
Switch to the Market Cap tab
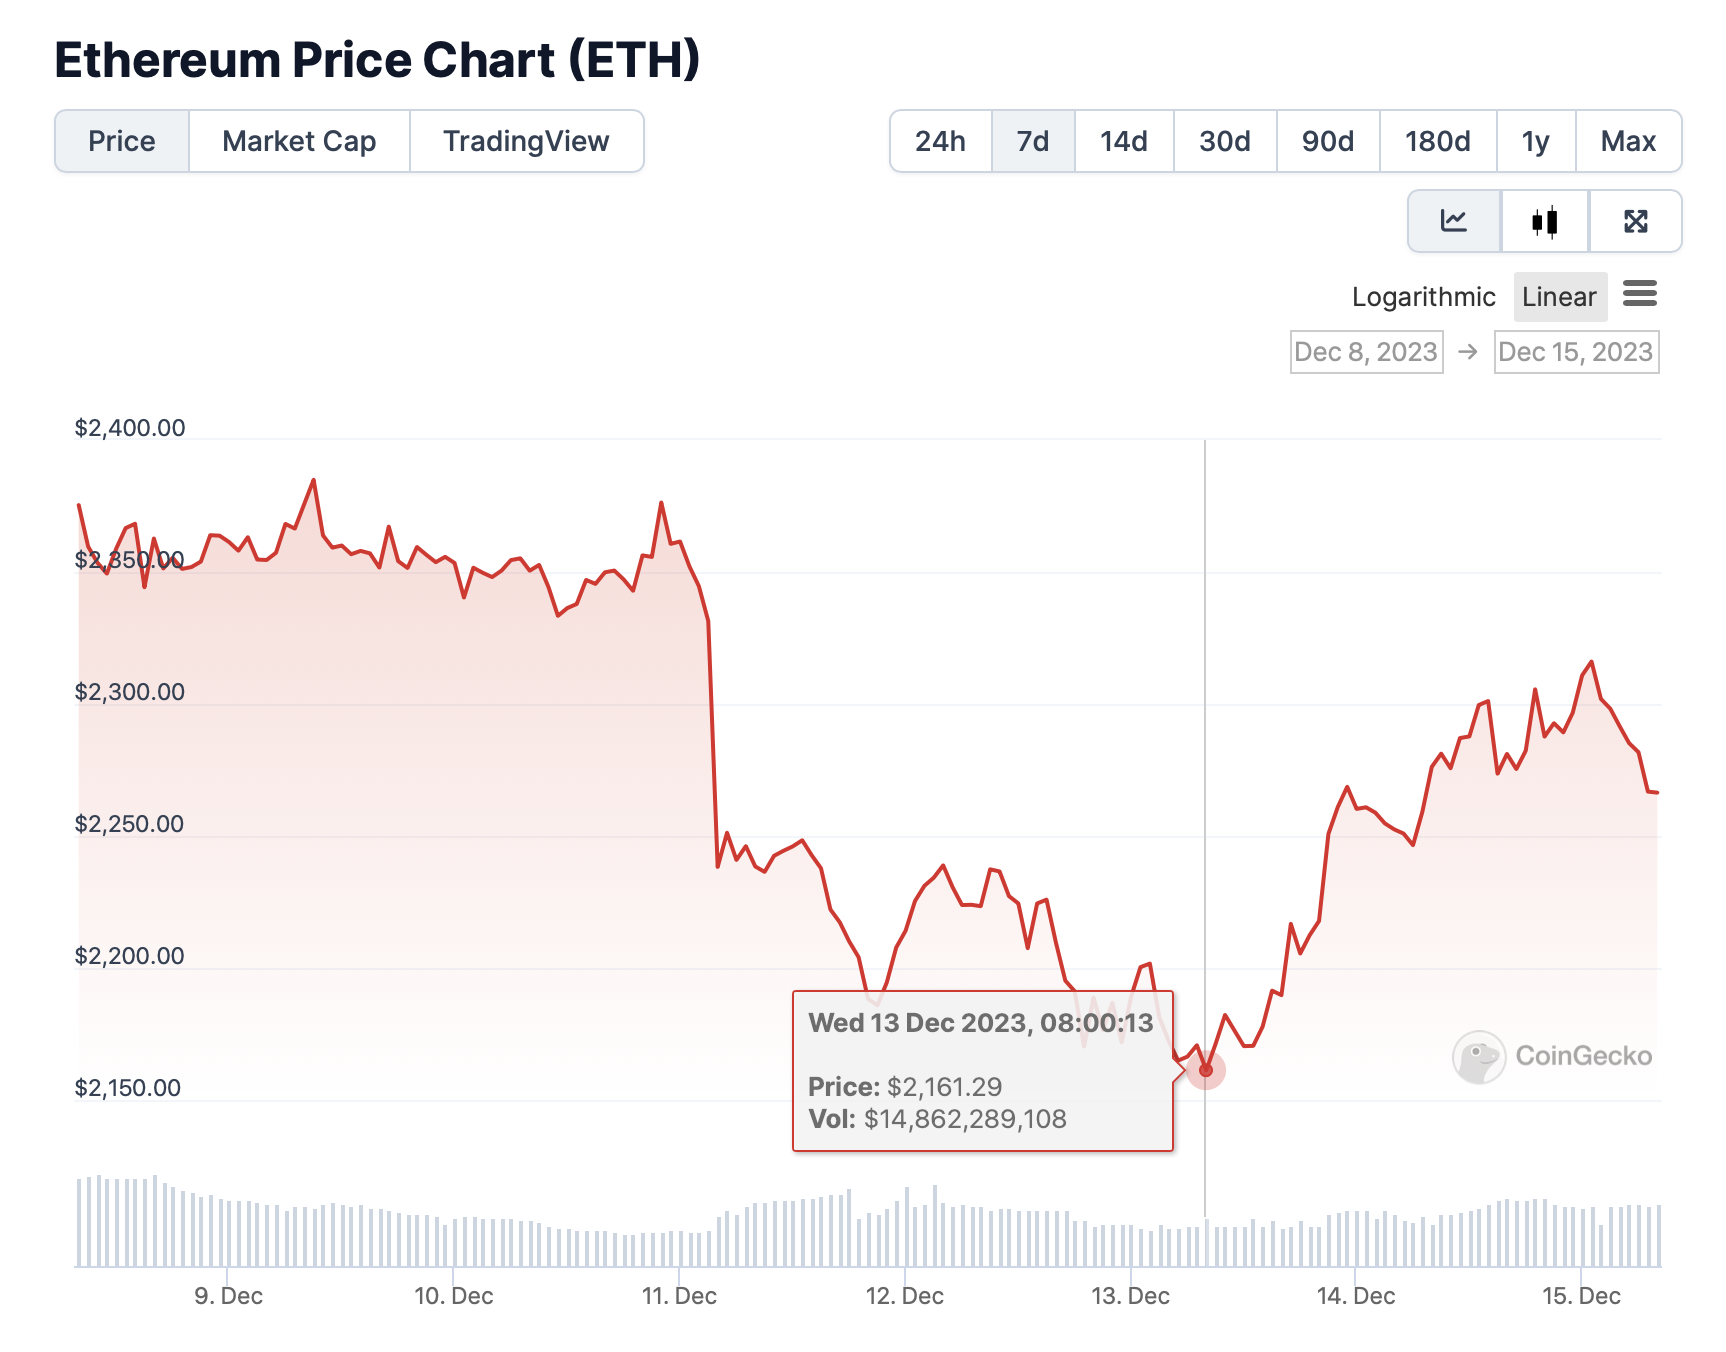pyautogui.click(x=299, y=141)
